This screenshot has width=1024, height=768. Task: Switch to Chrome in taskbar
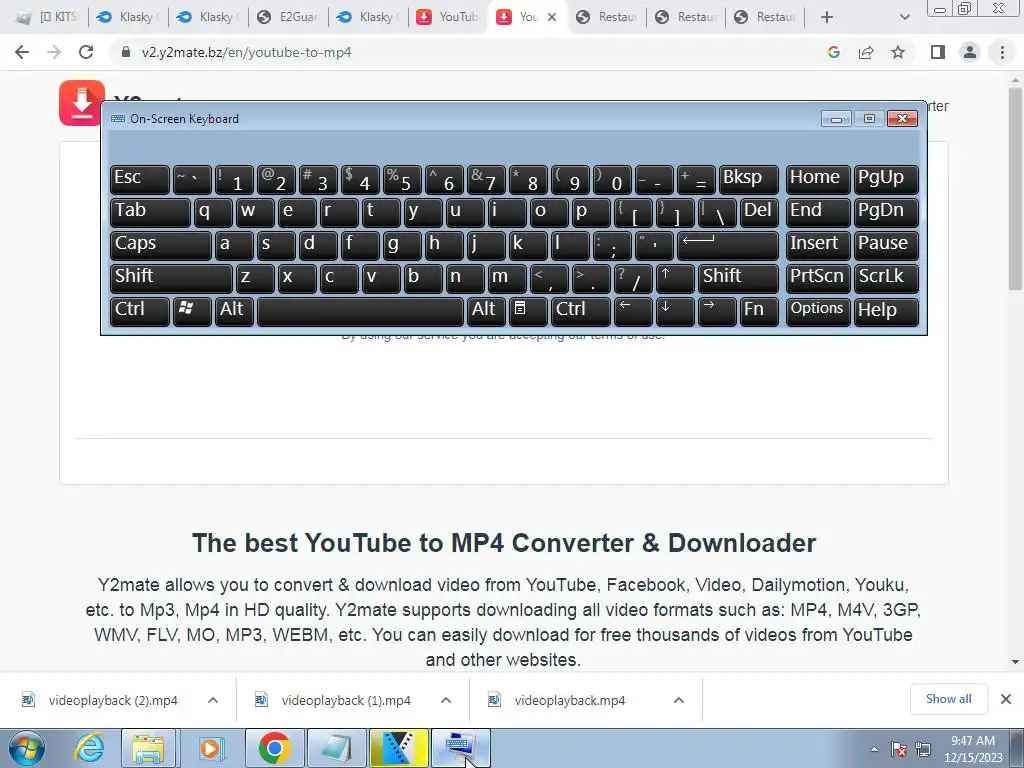pyautogui.click(x=274, y=748)
